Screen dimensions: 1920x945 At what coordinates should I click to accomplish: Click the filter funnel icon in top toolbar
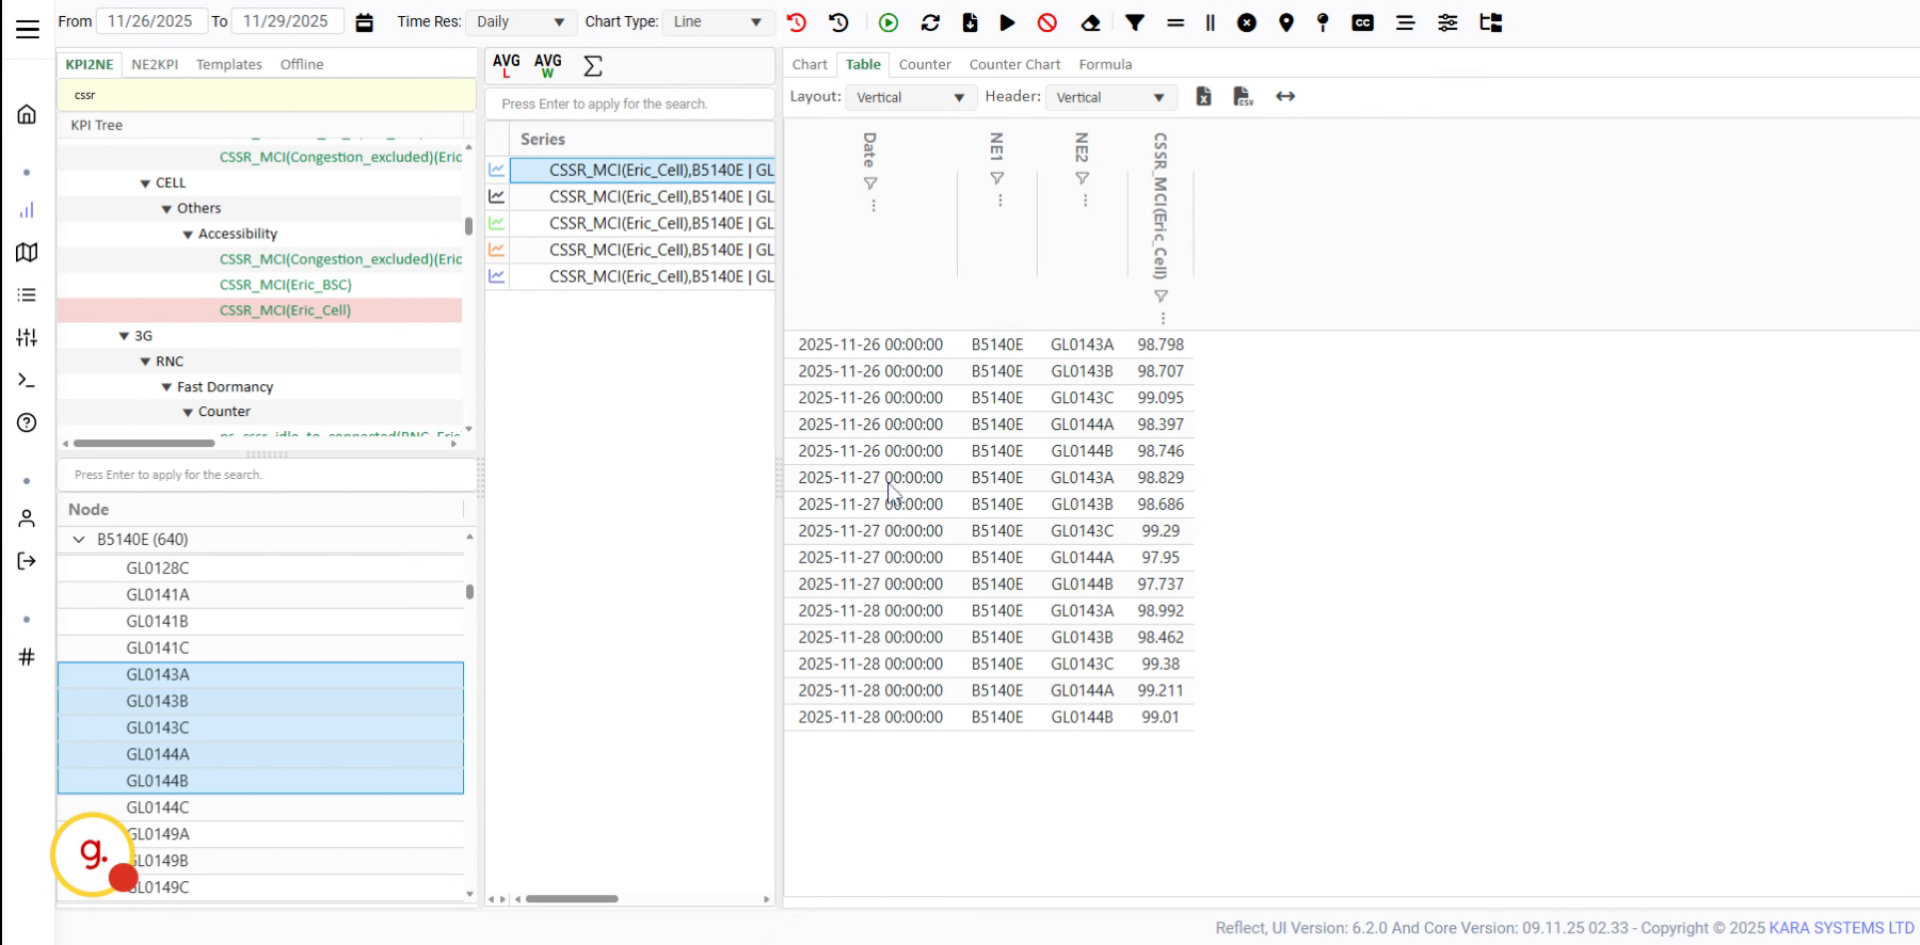point(1135,22)
